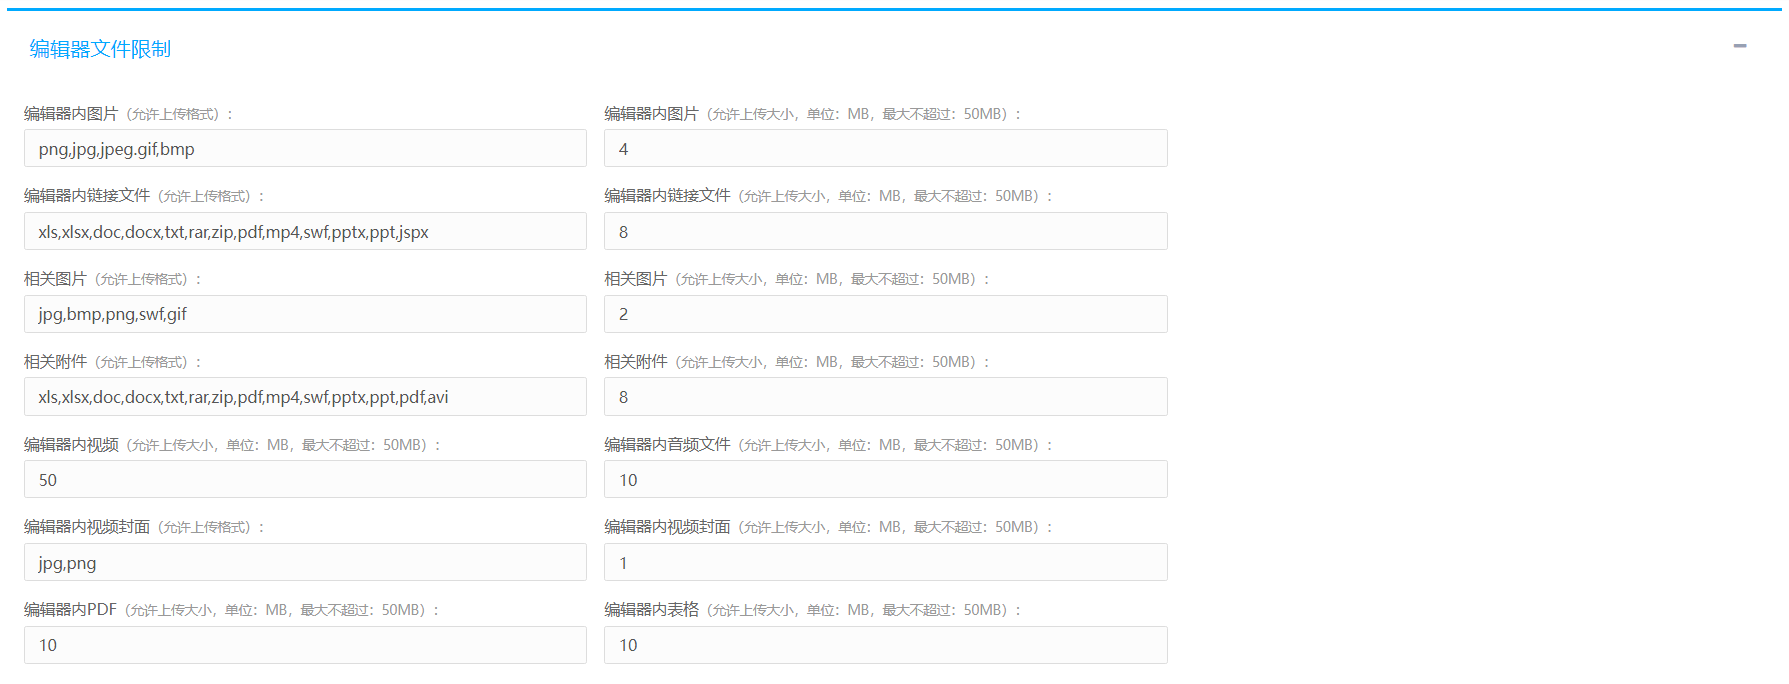The height and width of the screenshot is (684, 1789).
Task: Click the field containing png,jpg,jpeg.gif,bmp
Action: (x=305, y=149)
